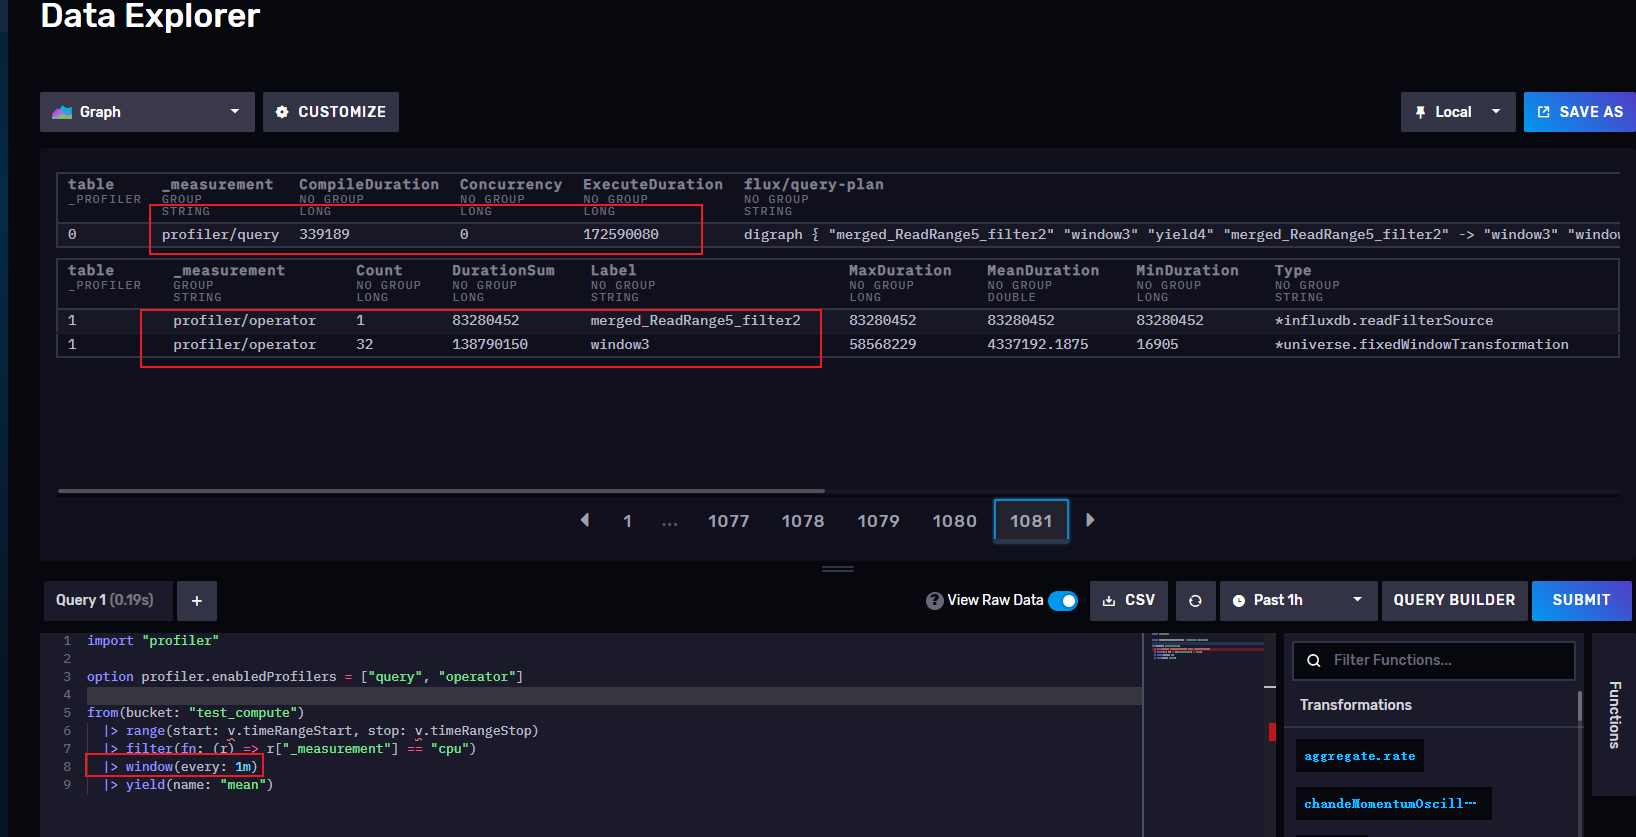The height and width of the screenshot is (837, 1636).
Task: Click the SAVE AS button
Action: tap(1580, 112)
